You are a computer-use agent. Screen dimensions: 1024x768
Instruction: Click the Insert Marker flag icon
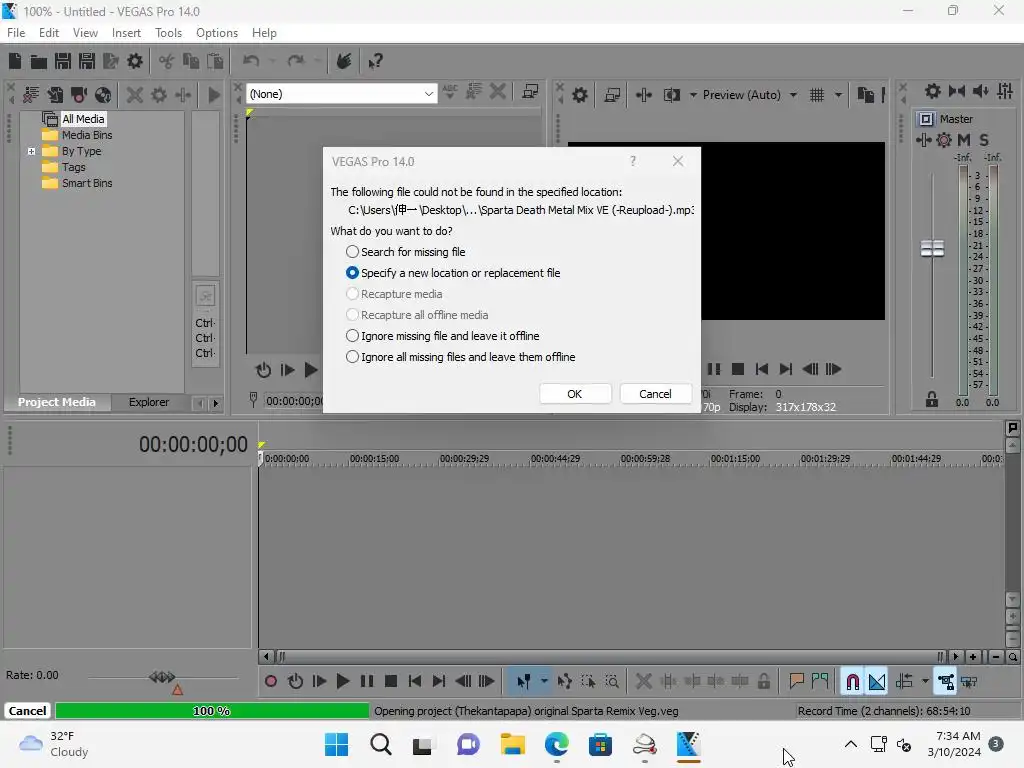pyautogui.click(x=796, y=681)
